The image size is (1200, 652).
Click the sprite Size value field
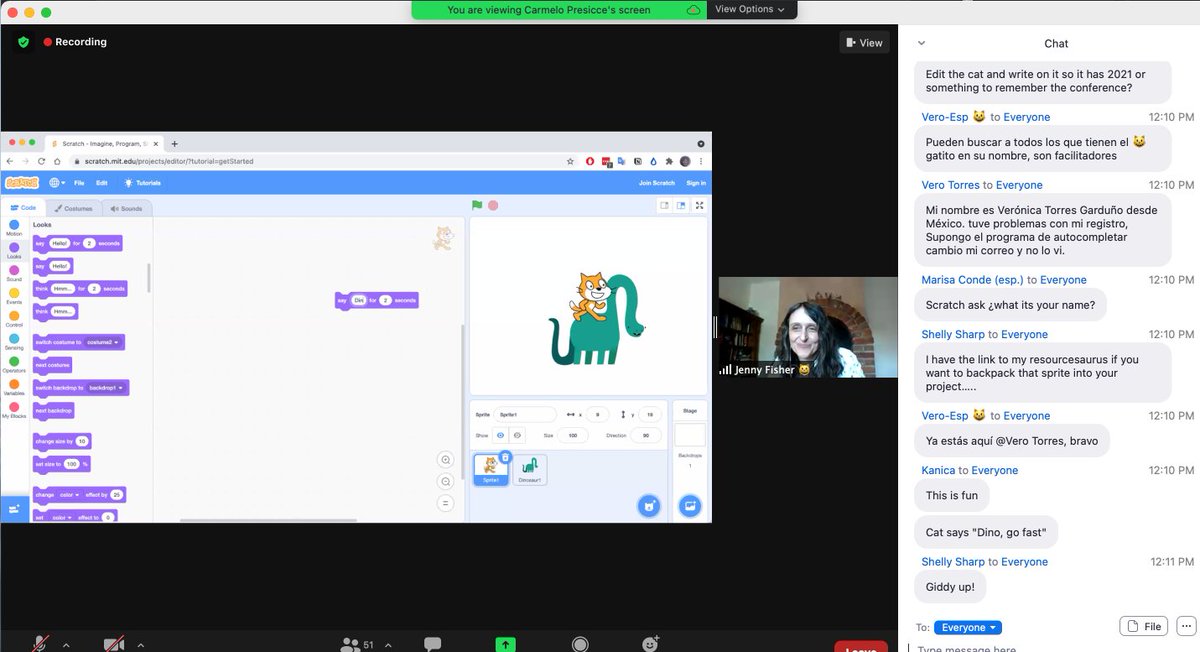click(x=574, y=435)
